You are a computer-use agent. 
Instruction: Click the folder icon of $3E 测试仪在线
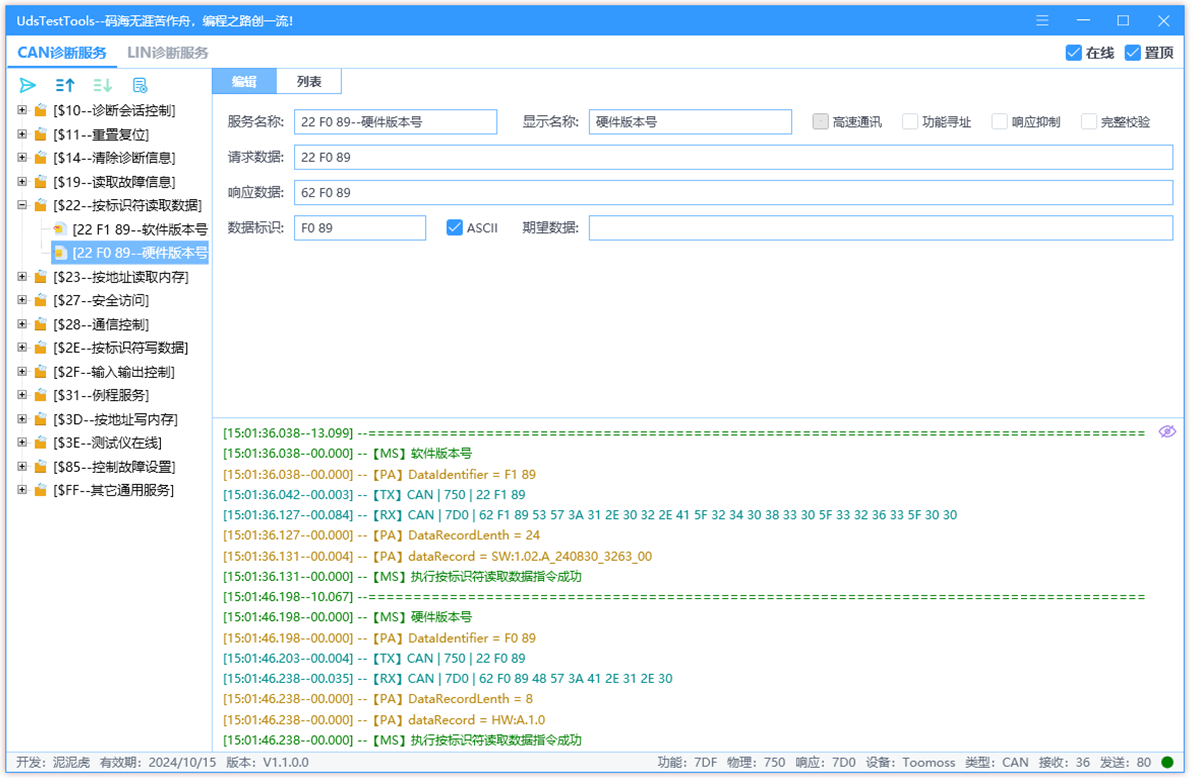pyautogui.click(x=41, y=443)
